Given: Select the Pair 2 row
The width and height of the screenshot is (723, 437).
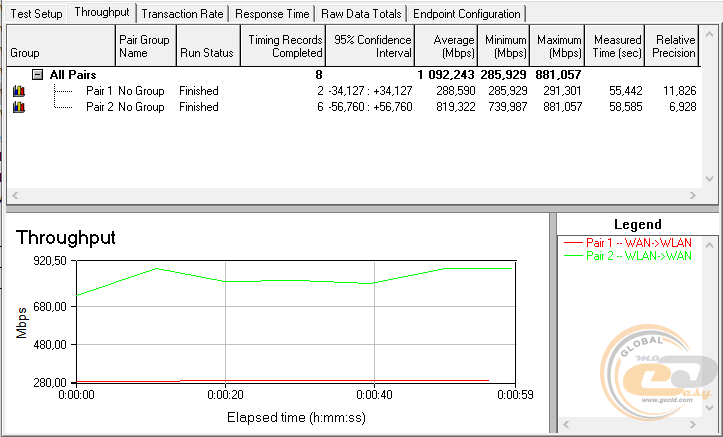Looking at the screenshot, I should pyautogui.click(x=98, y=107).
